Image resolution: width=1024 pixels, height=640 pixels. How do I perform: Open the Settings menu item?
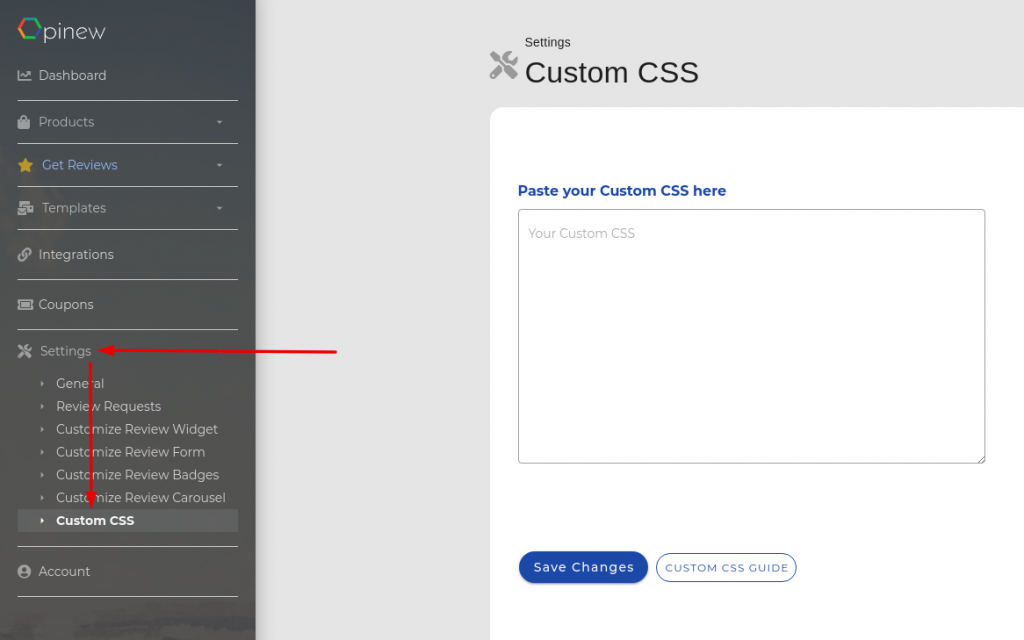65,351
